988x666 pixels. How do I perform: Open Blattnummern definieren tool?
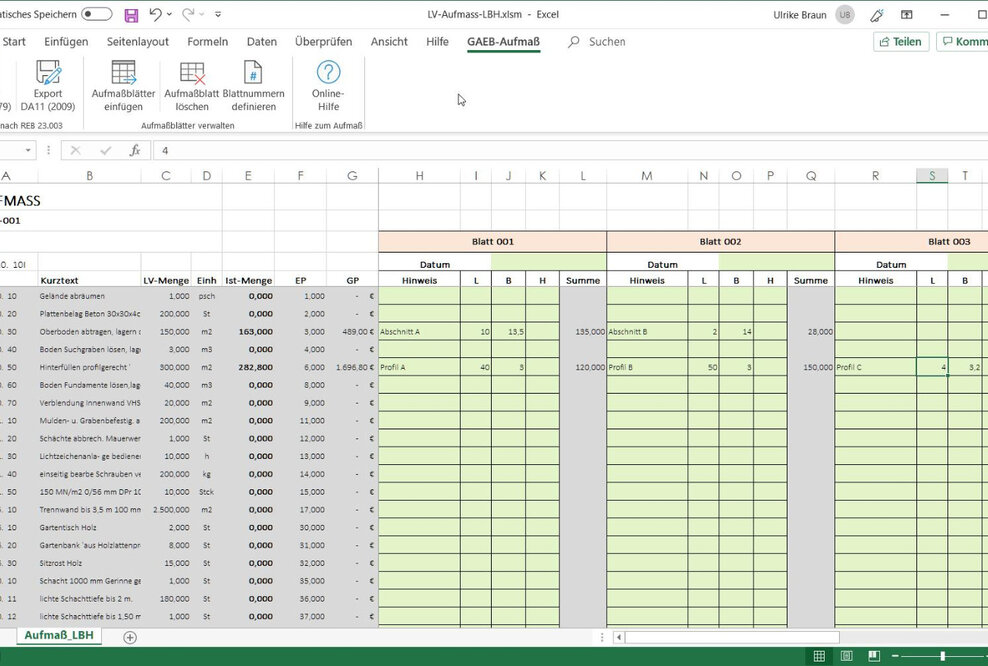(253, 73)
